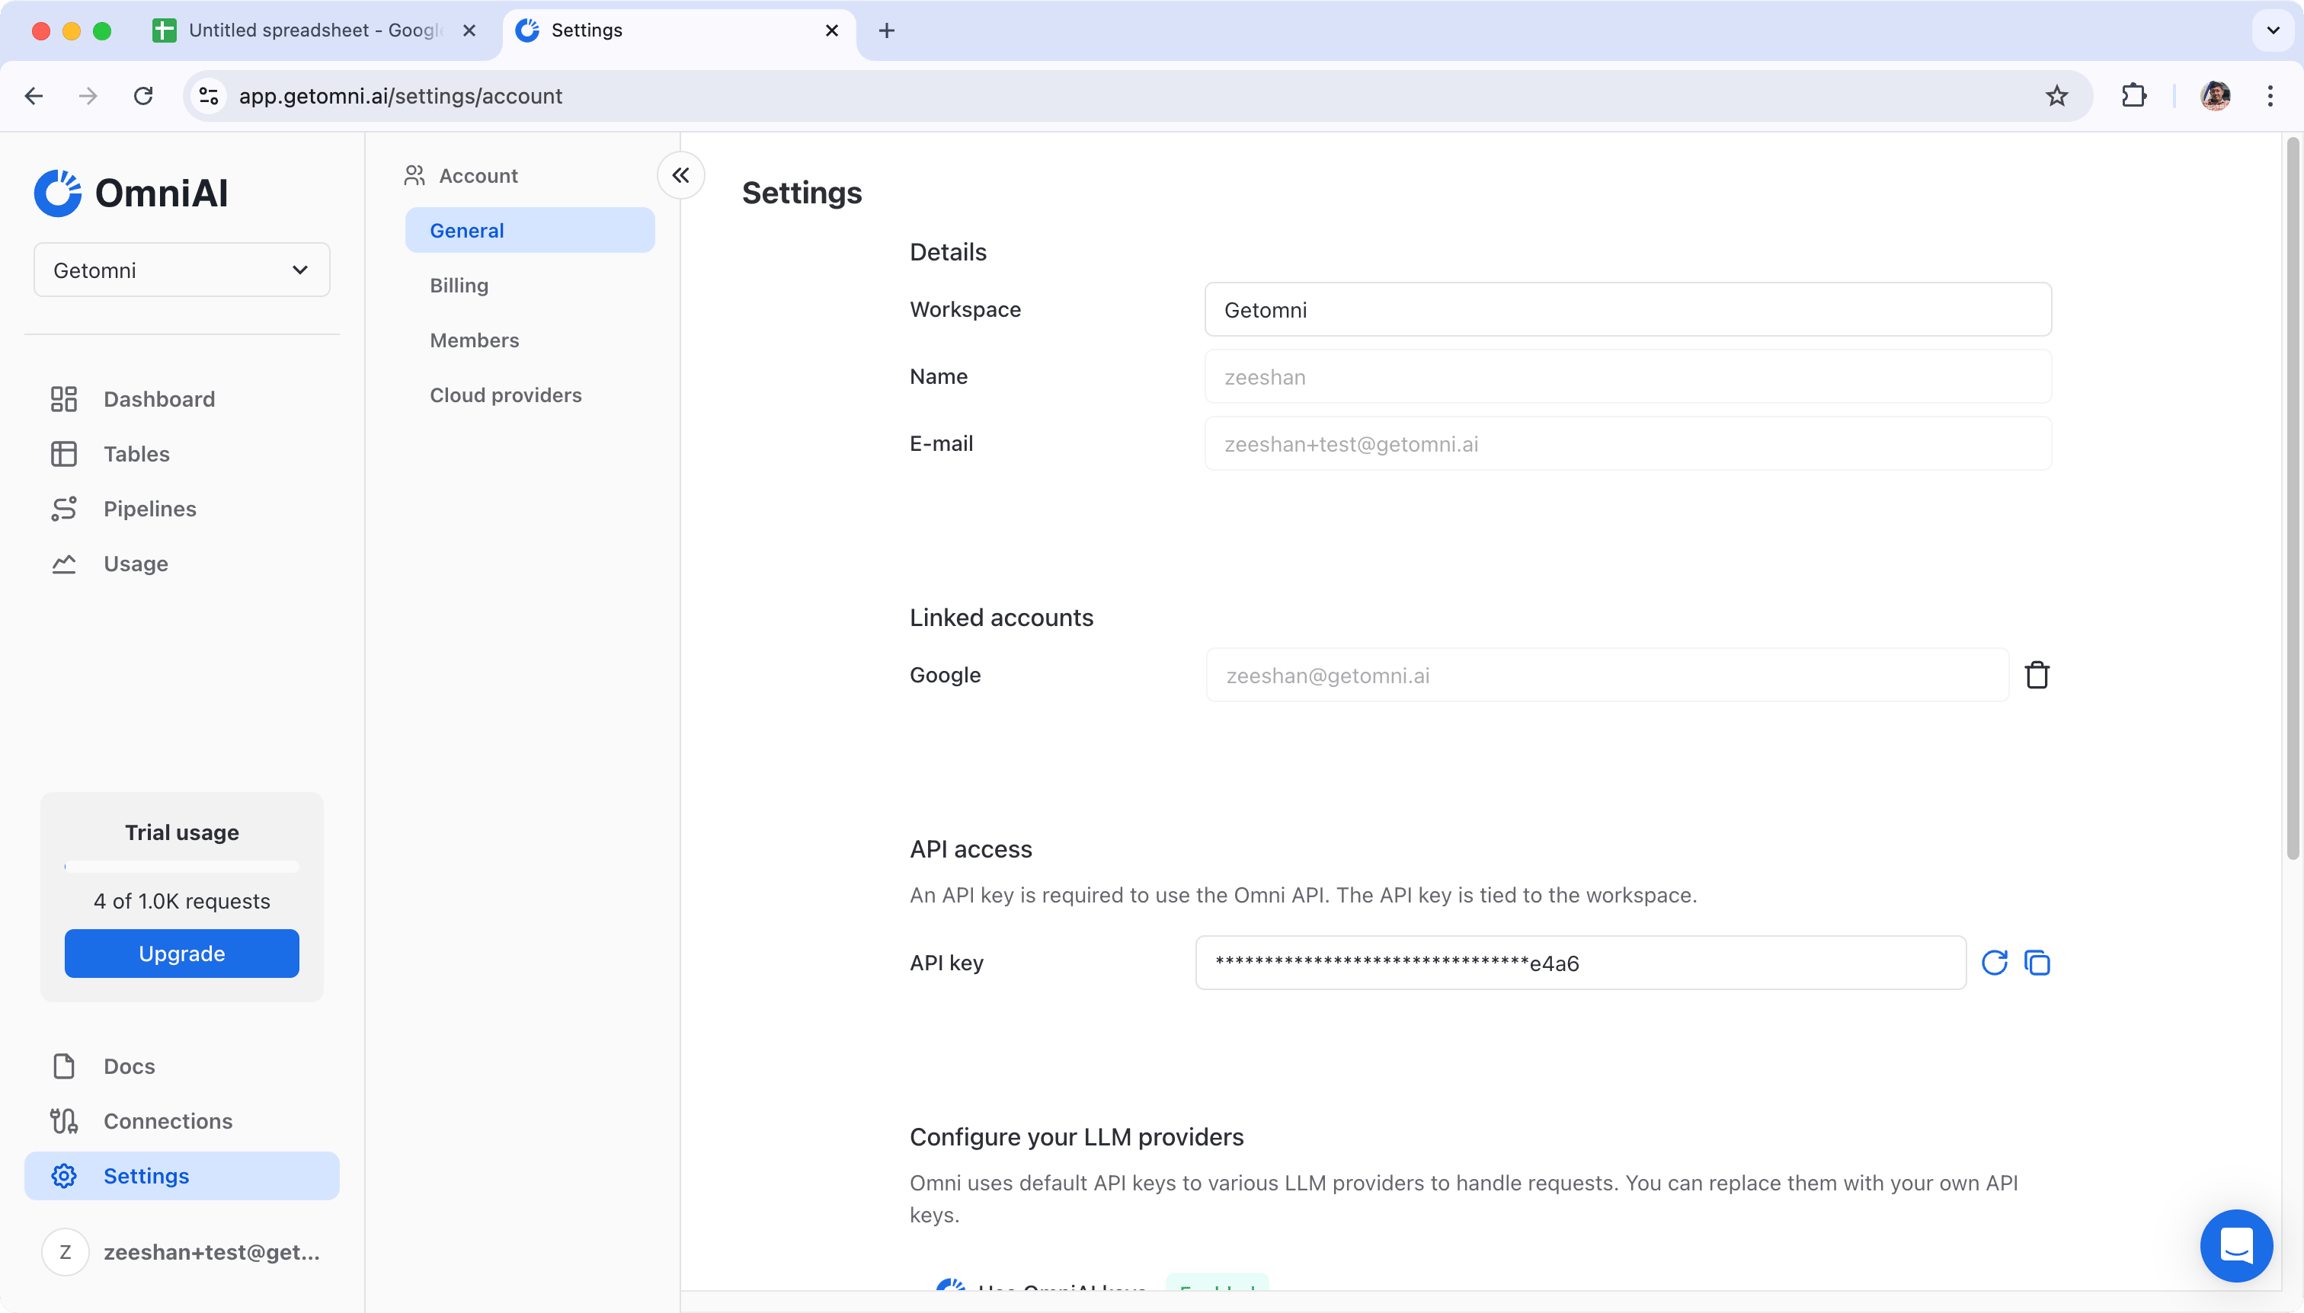Collapse the Account settings panel
Screen dimensions: 2304x1313
[x=681, y=175]
